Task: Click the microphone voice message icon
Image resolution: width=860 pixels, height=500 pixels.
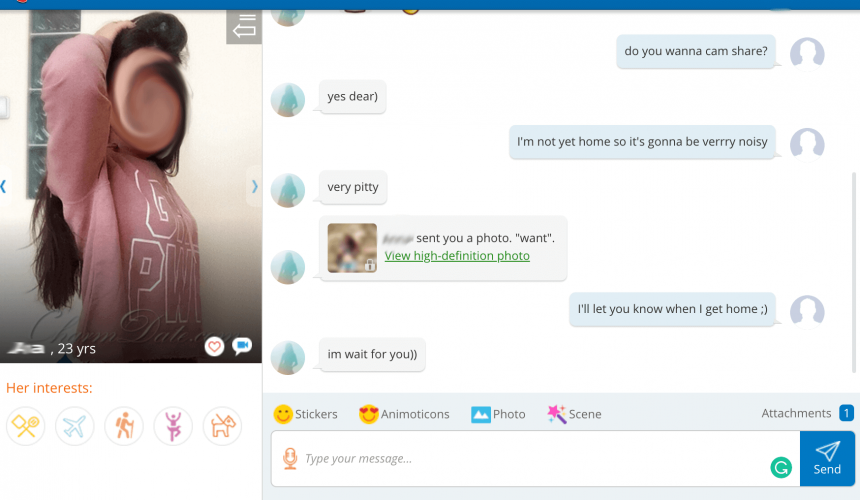Action: click(290, 458)
